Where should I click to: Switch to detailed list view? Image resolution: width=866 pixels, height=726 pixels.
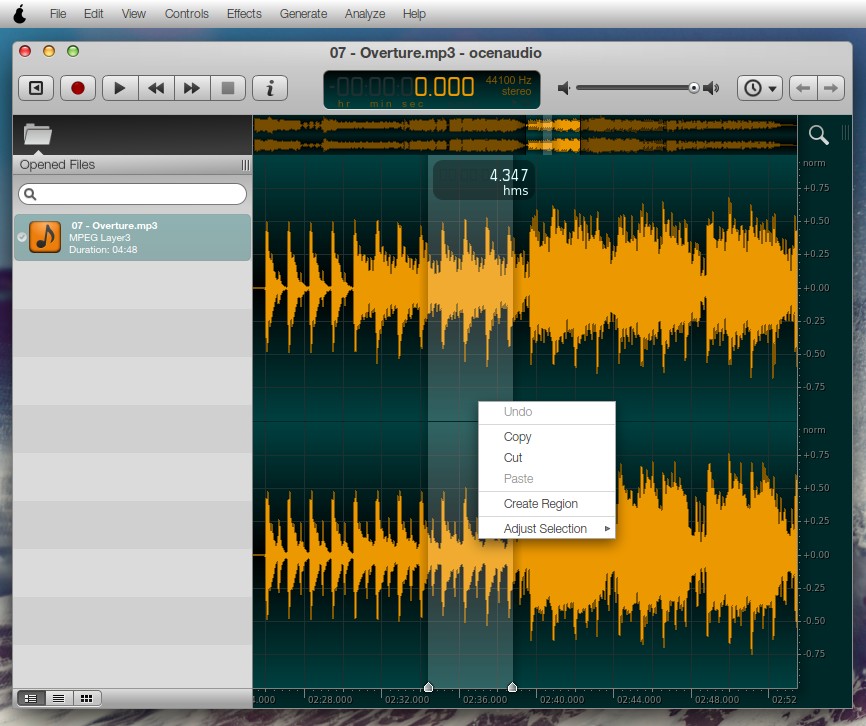(31, 698)
